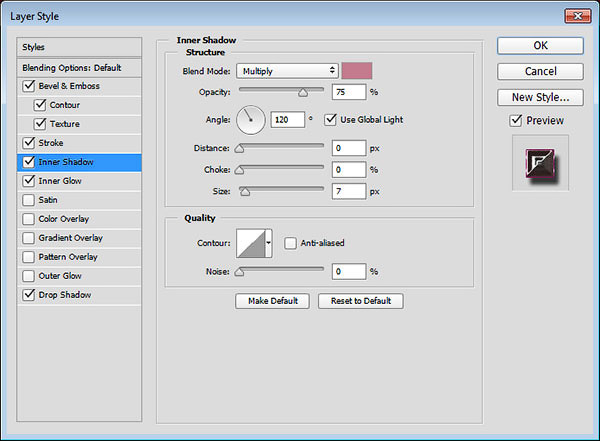Click the Choke slider handle
Viewport: 600px width, 441px height.
coord(239,170)
